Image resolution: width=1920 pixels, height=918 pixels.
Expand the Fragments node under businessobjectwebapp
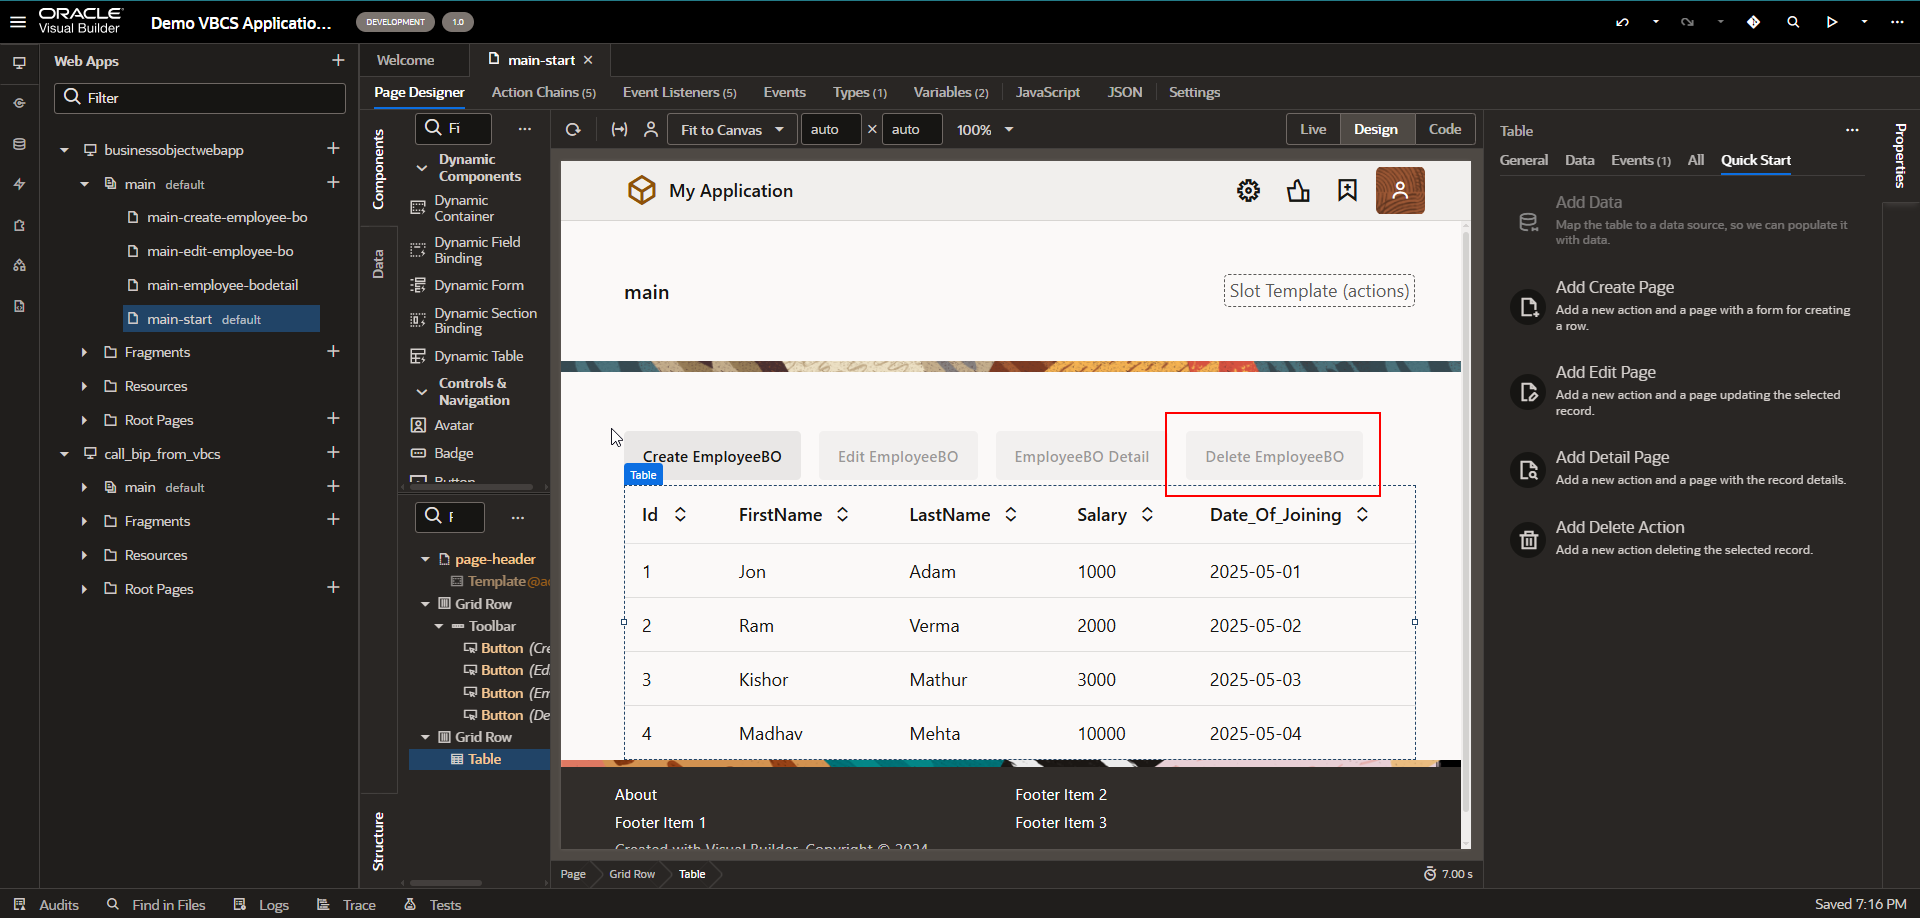(x=84, y=351)
